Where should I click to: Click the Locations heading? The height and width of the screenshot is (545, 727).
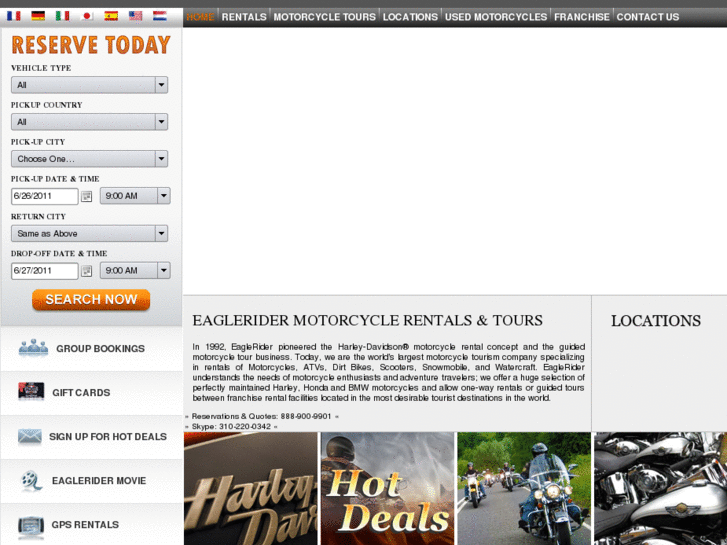tap(656, 321)
